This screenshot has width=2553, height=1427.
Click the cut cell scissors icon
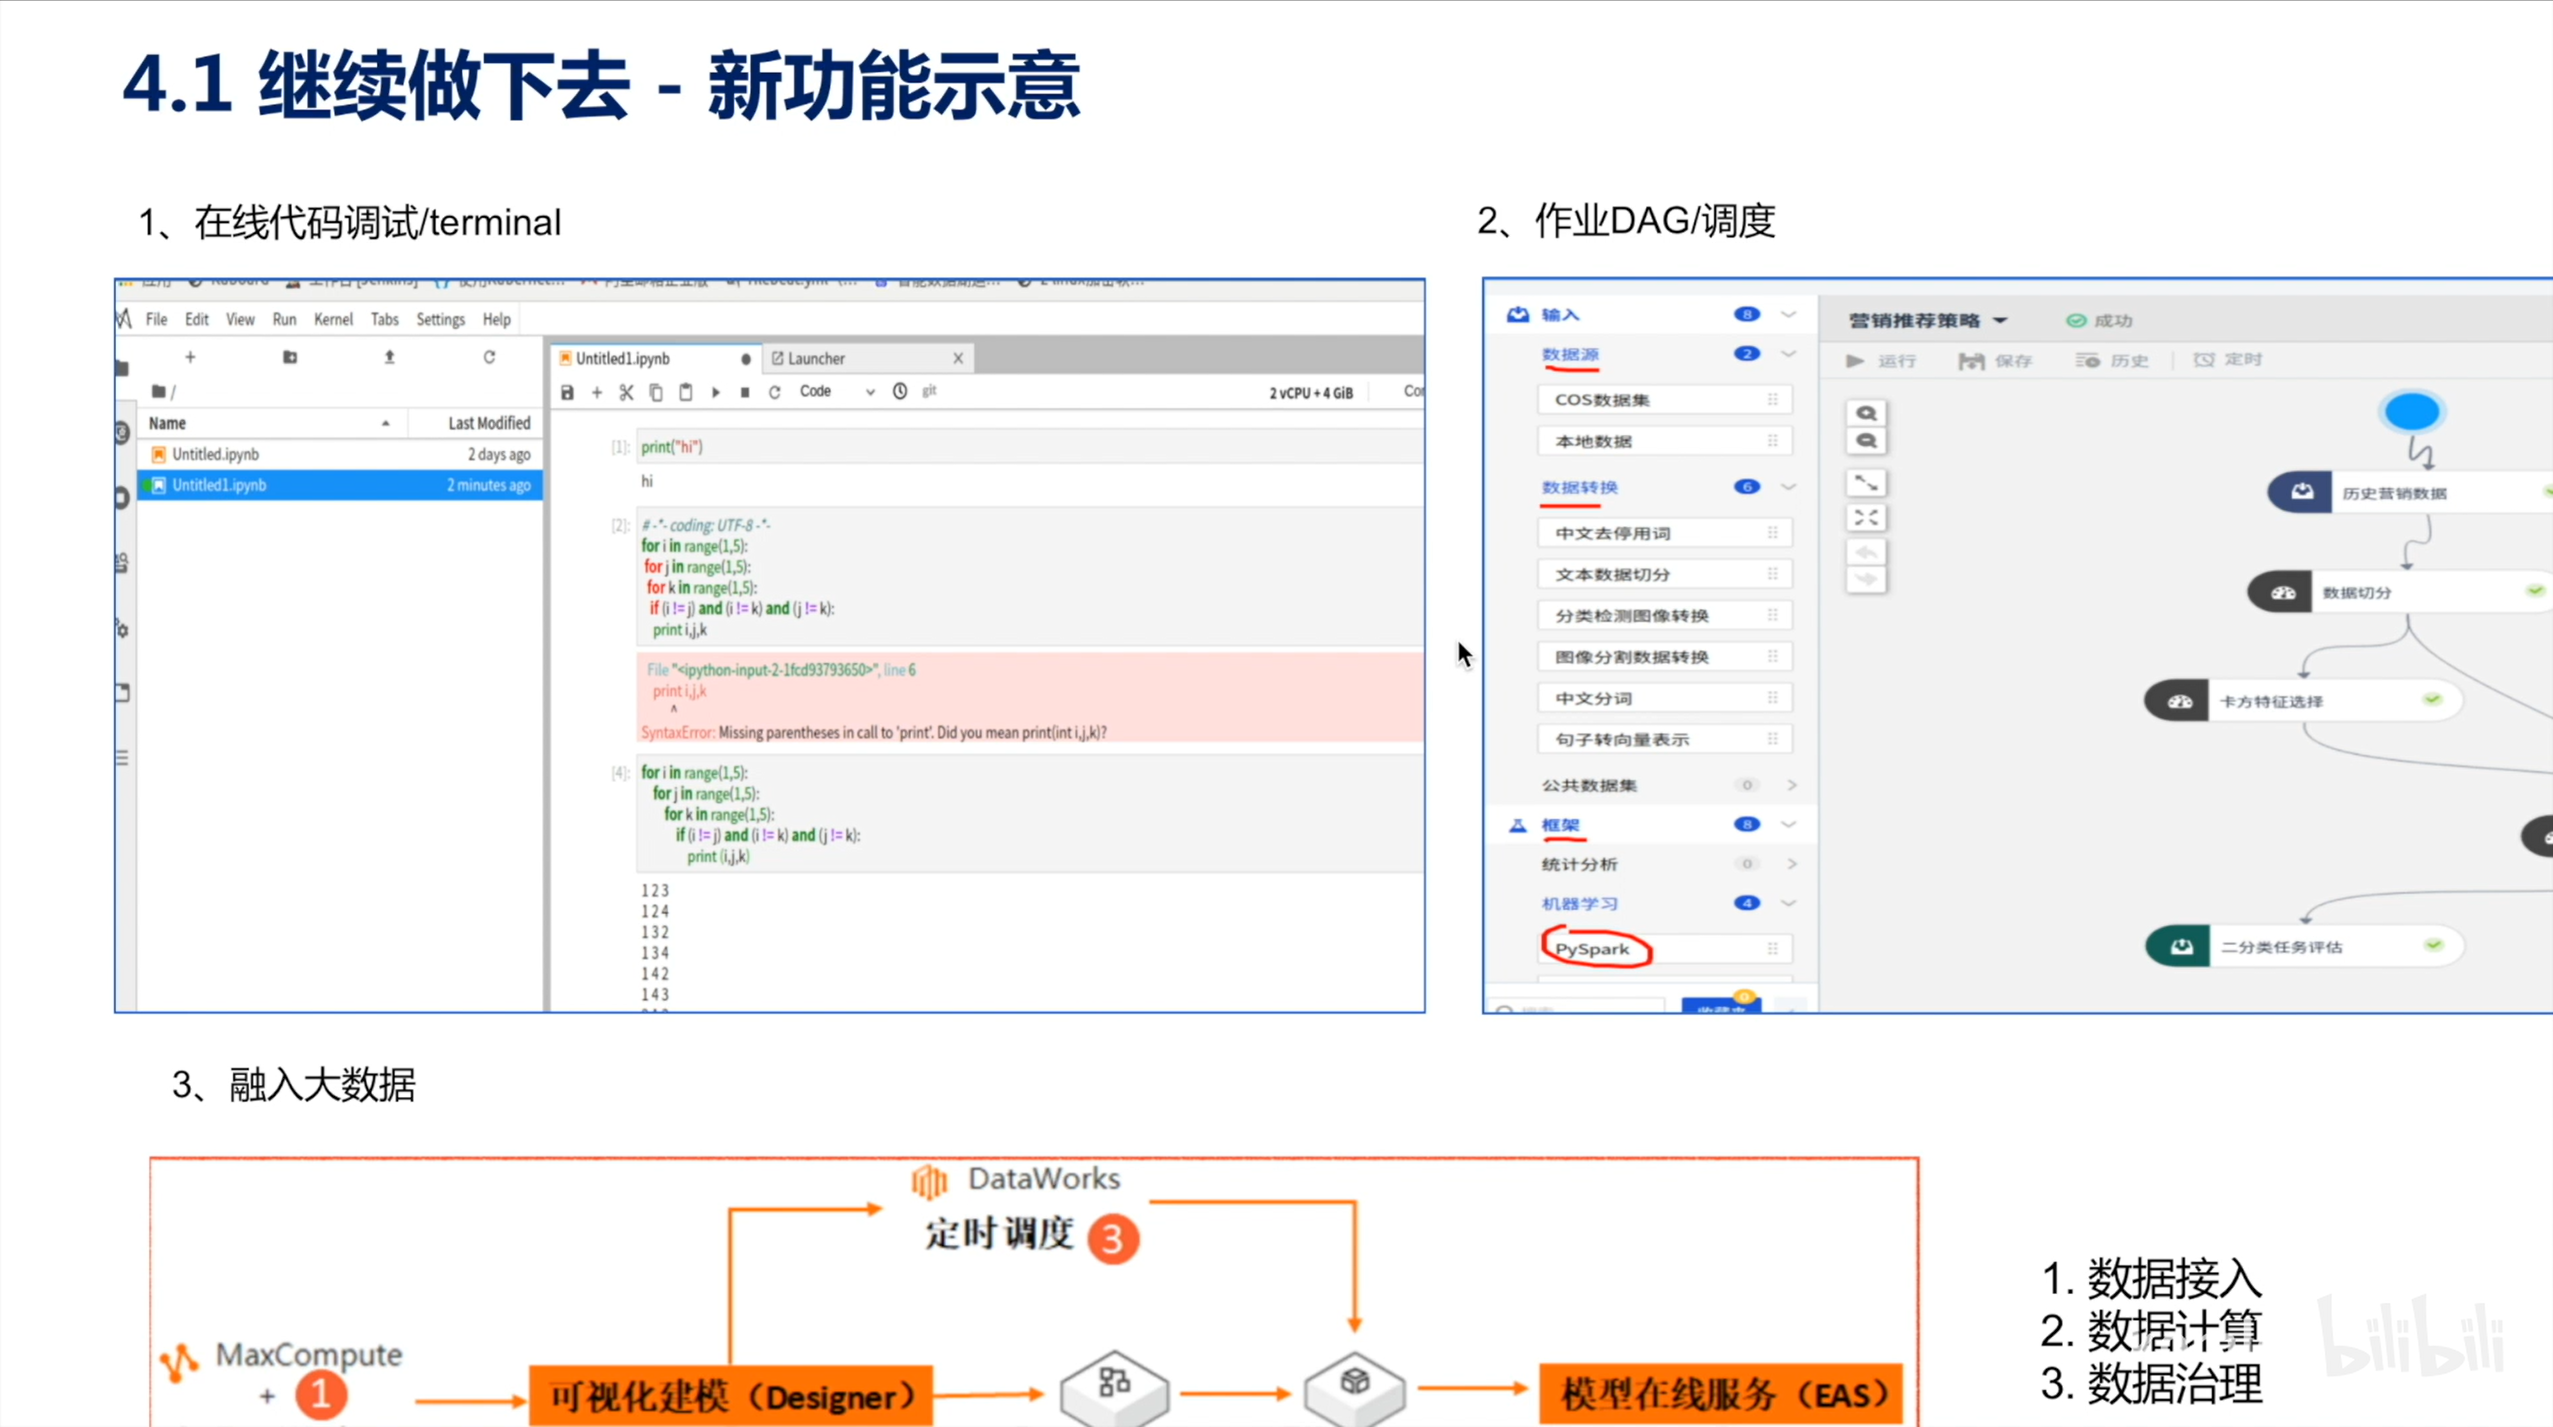[x=626, y=392]
